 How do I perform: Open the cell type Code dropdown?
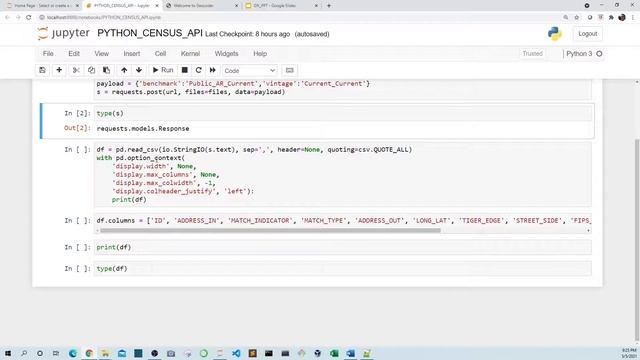point(249,71)
